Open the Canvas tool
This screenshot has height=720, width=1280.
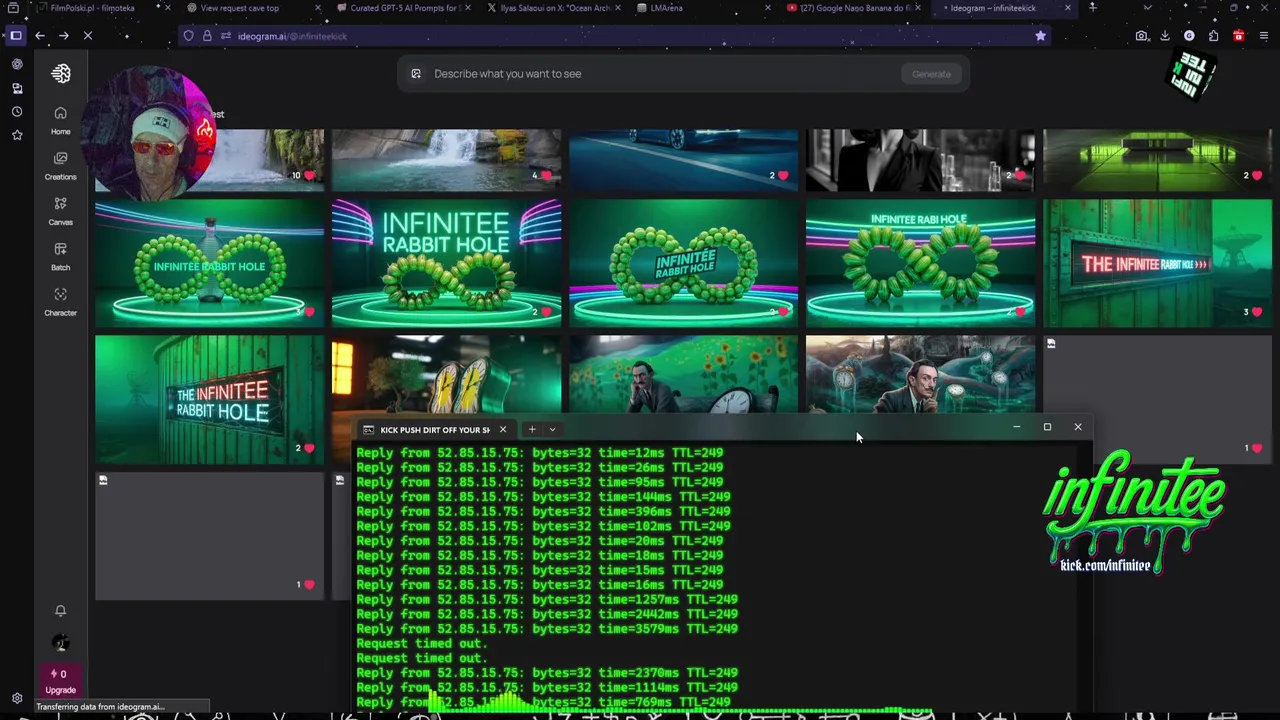(x=60, y=211)
